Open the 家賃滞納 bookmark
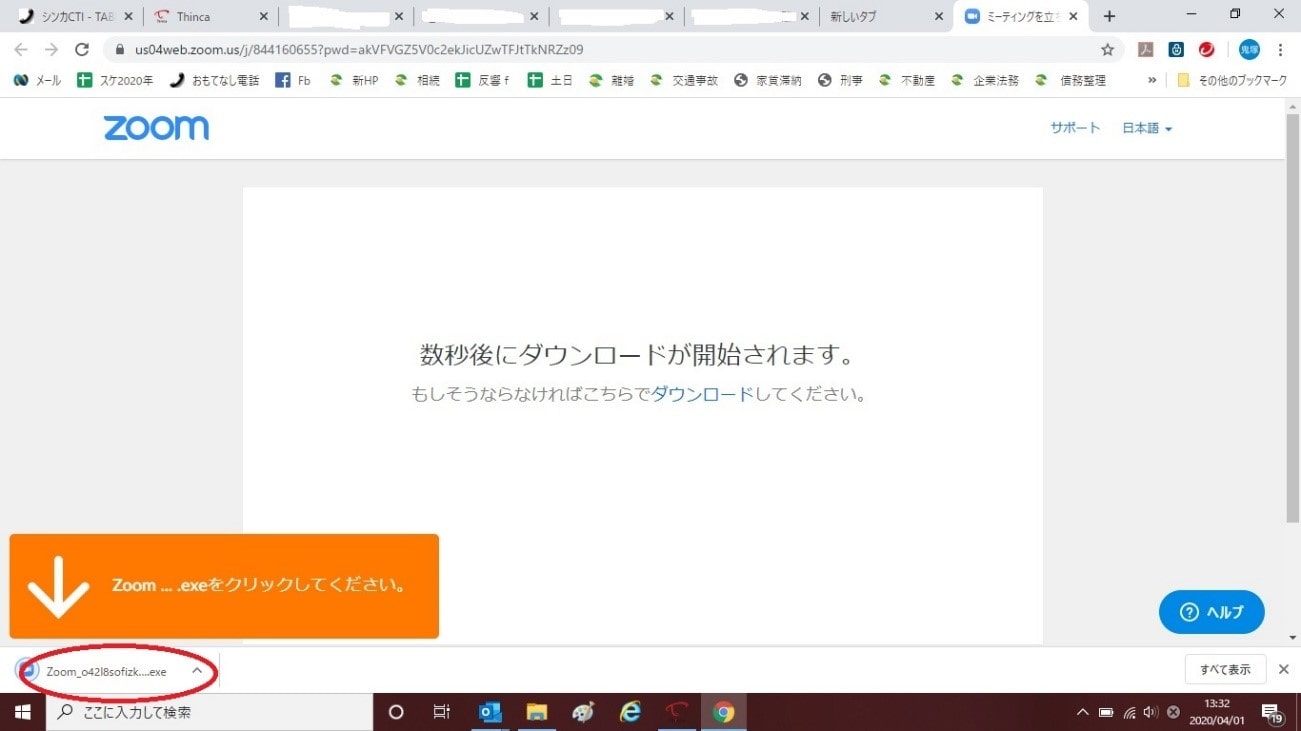The image size is (1301, 731). [768, 81]
